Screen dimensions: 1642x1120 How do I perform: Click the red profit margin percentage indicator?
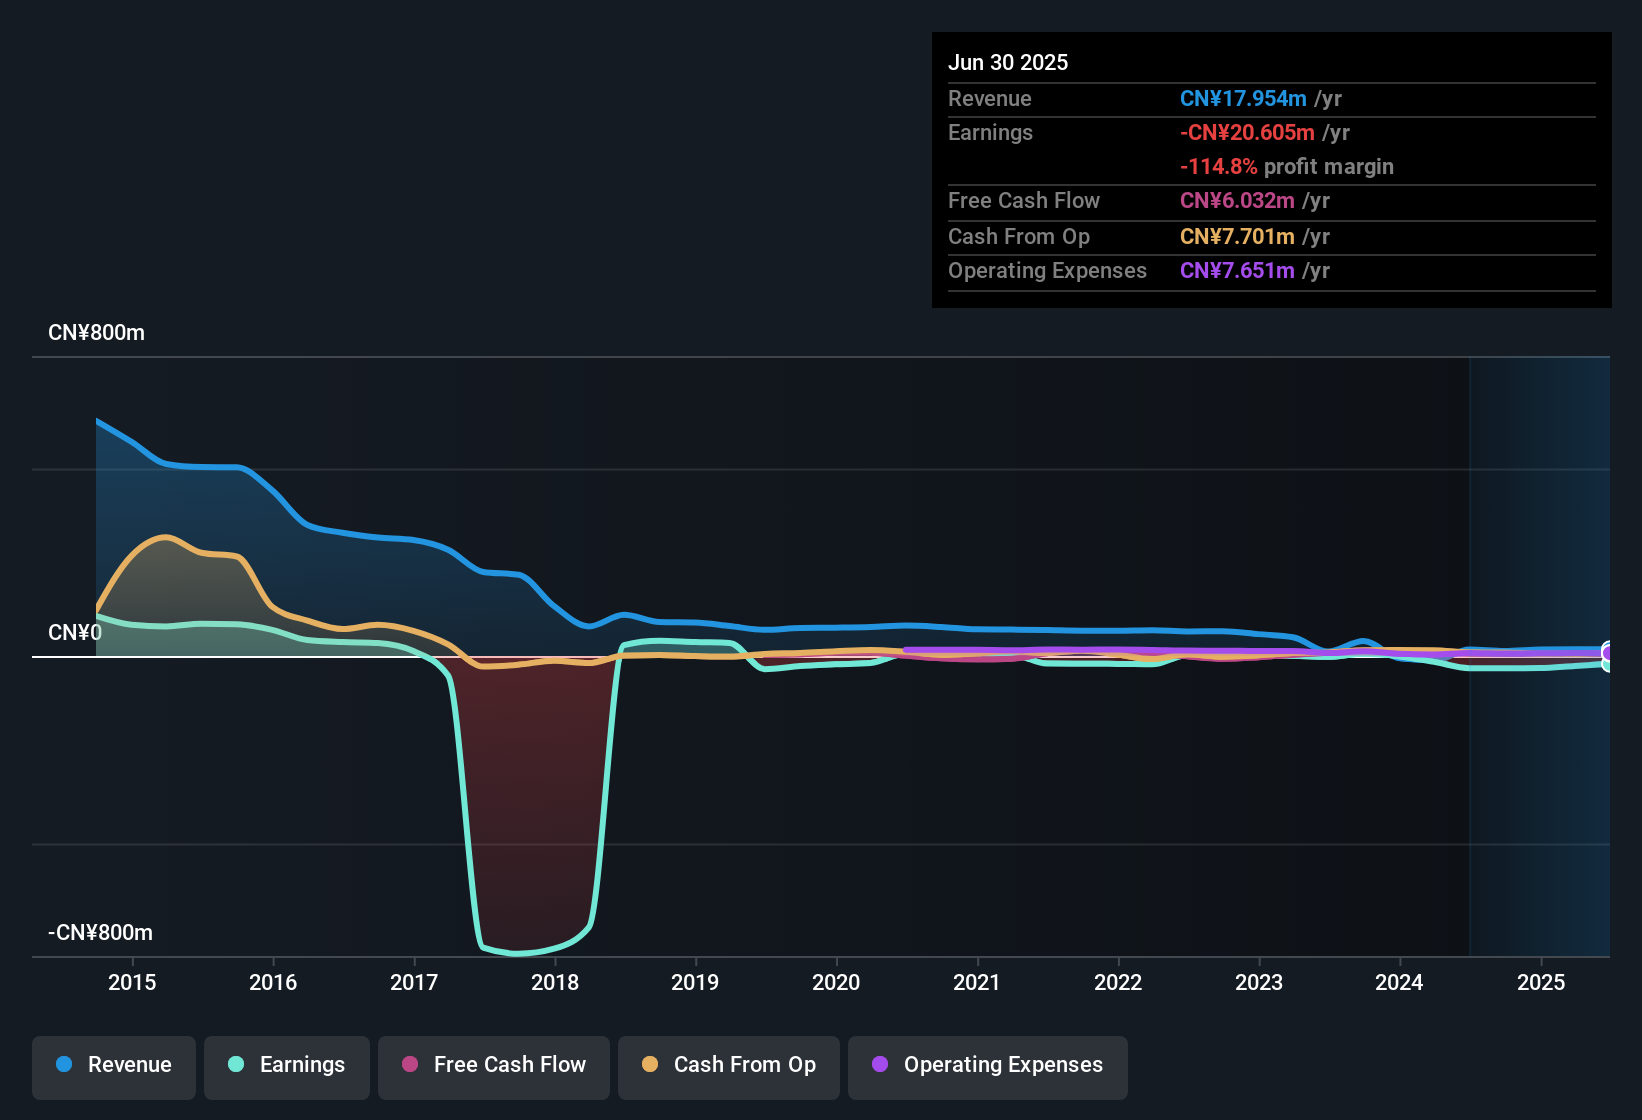click(x=1218, y=166)
